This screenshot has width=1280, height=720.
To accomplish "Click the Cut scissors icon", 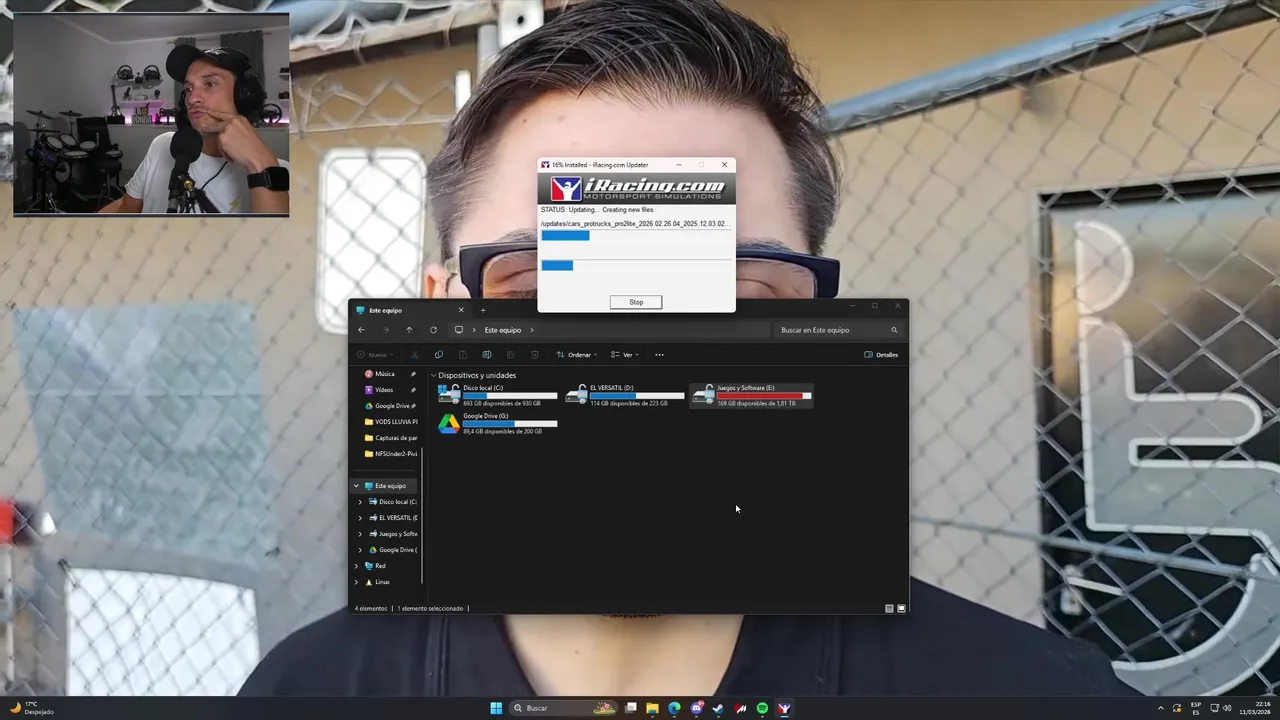I will [415, 355].
